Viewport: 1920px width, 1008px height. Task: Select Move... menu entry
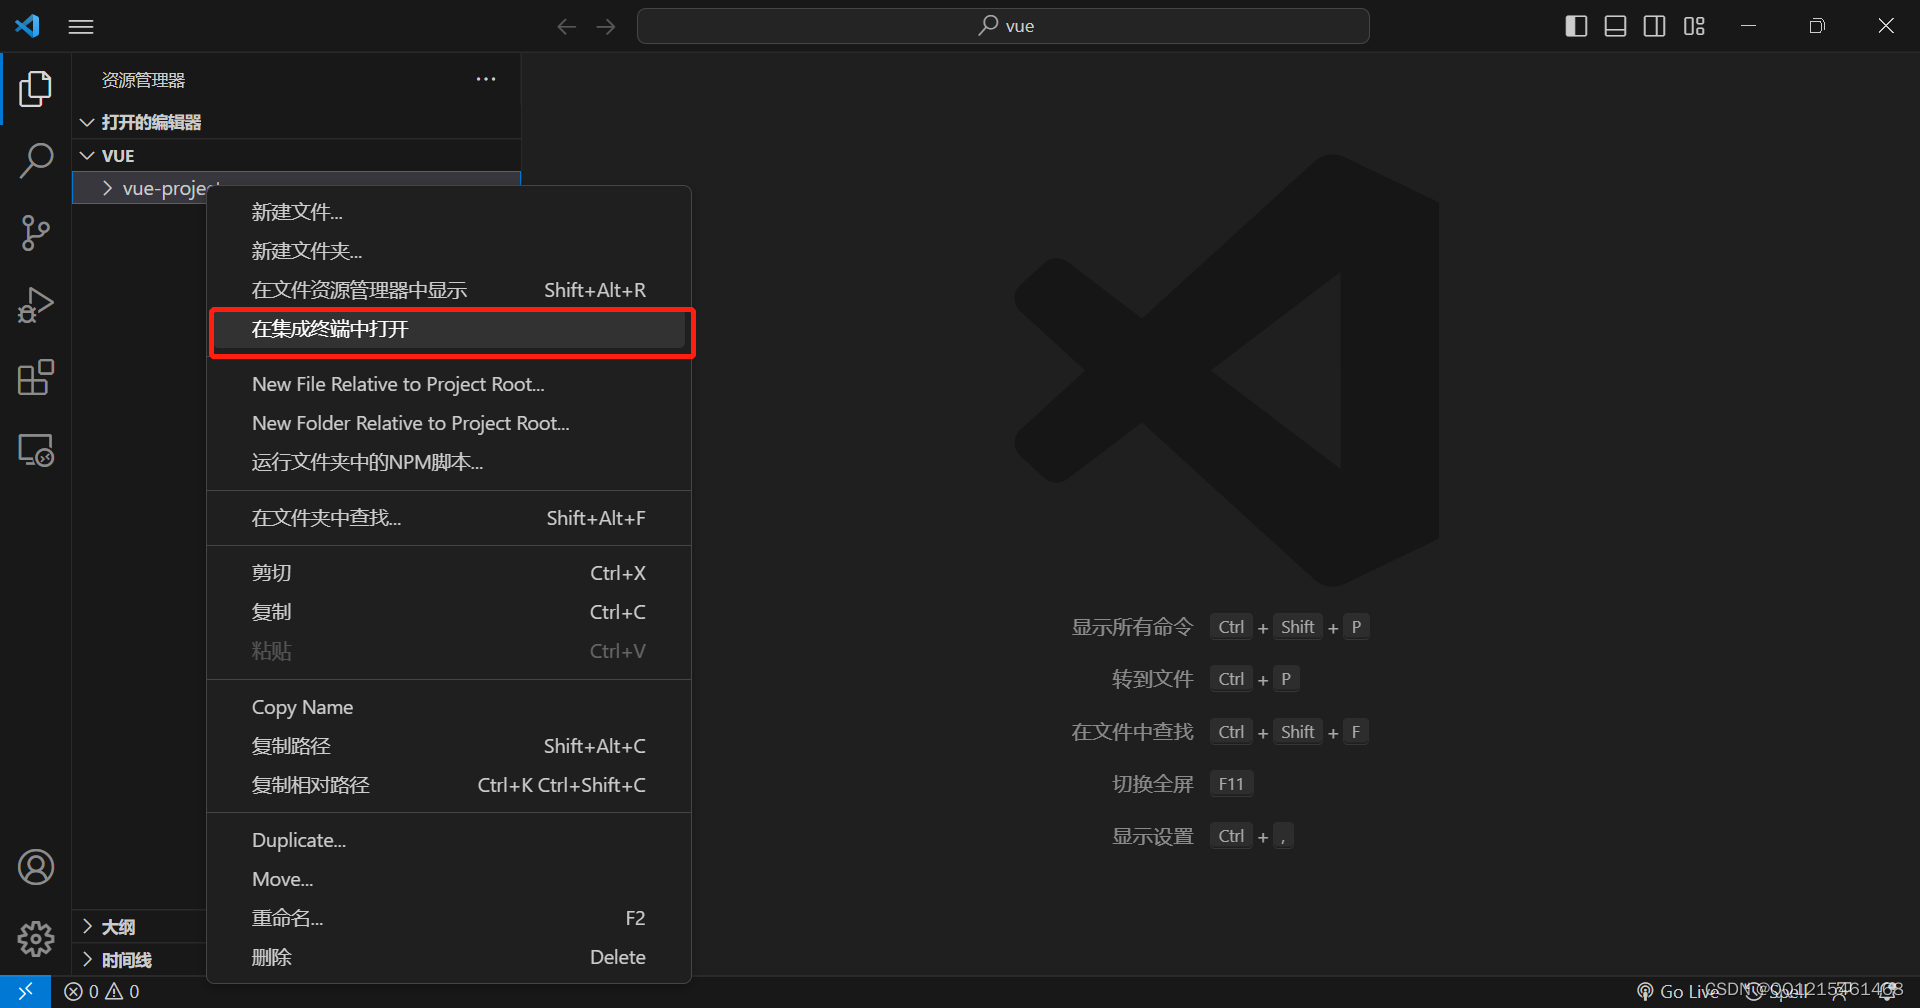(x=449, y=879)
